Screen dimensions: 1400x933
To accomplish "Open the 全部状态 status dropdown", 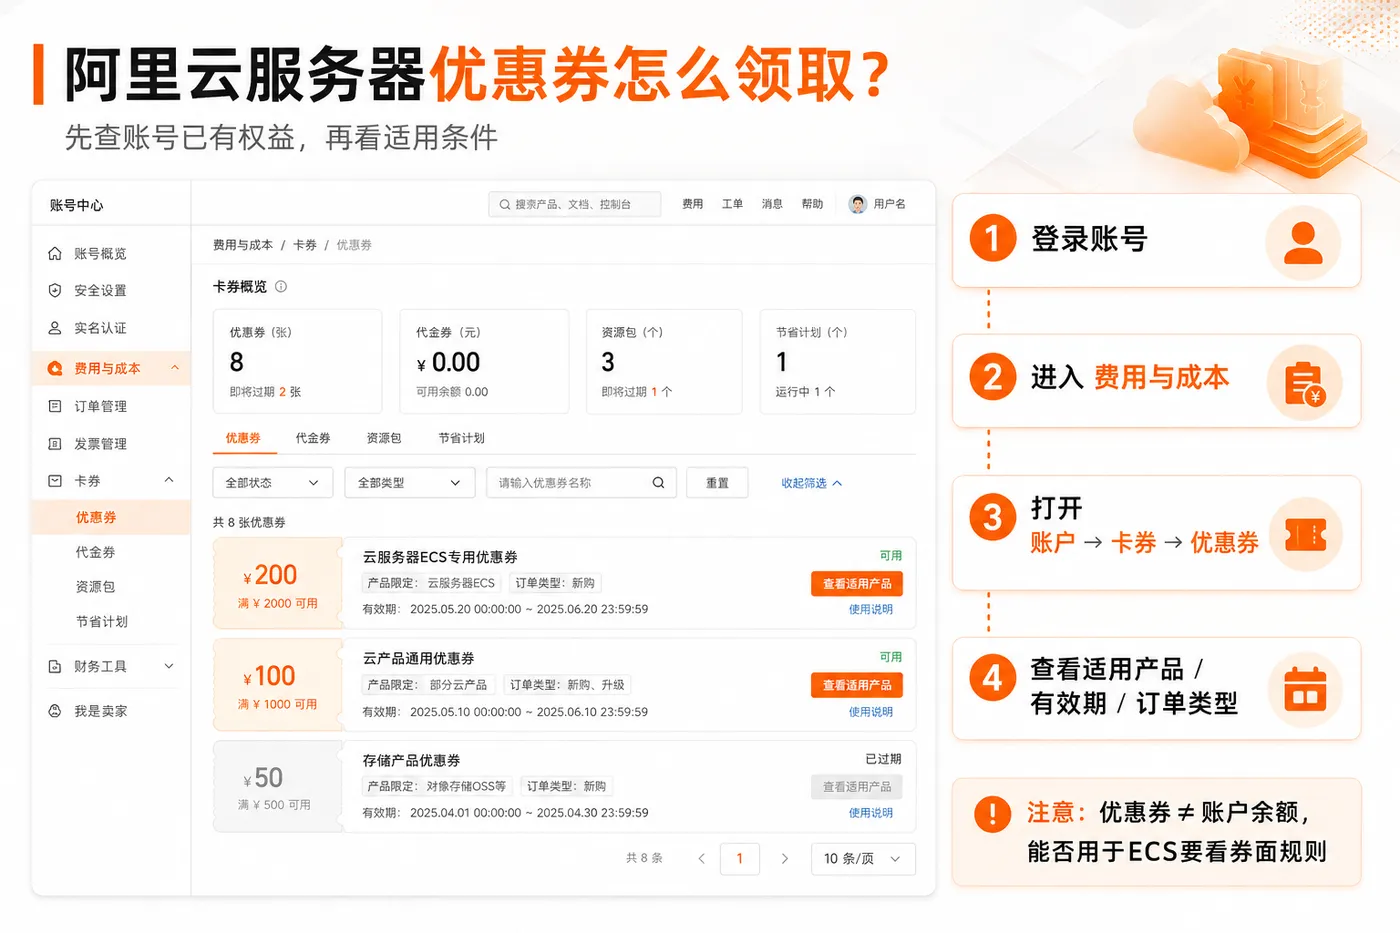I will click(x=273, y=483).
